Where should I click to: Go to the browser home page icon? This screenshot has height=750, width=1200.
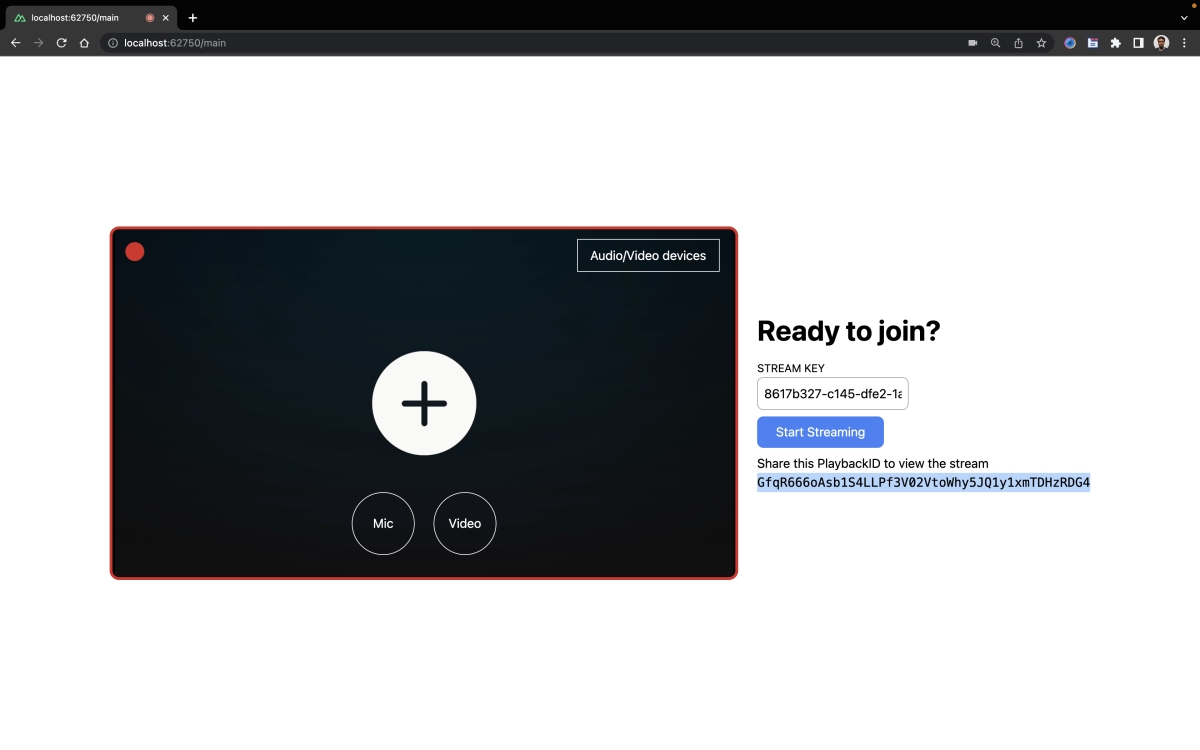coord(84,43)
